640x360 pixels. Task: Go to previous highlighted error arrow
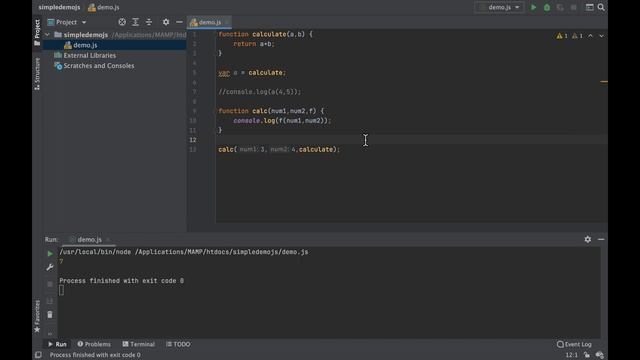(x=590, y=36)
